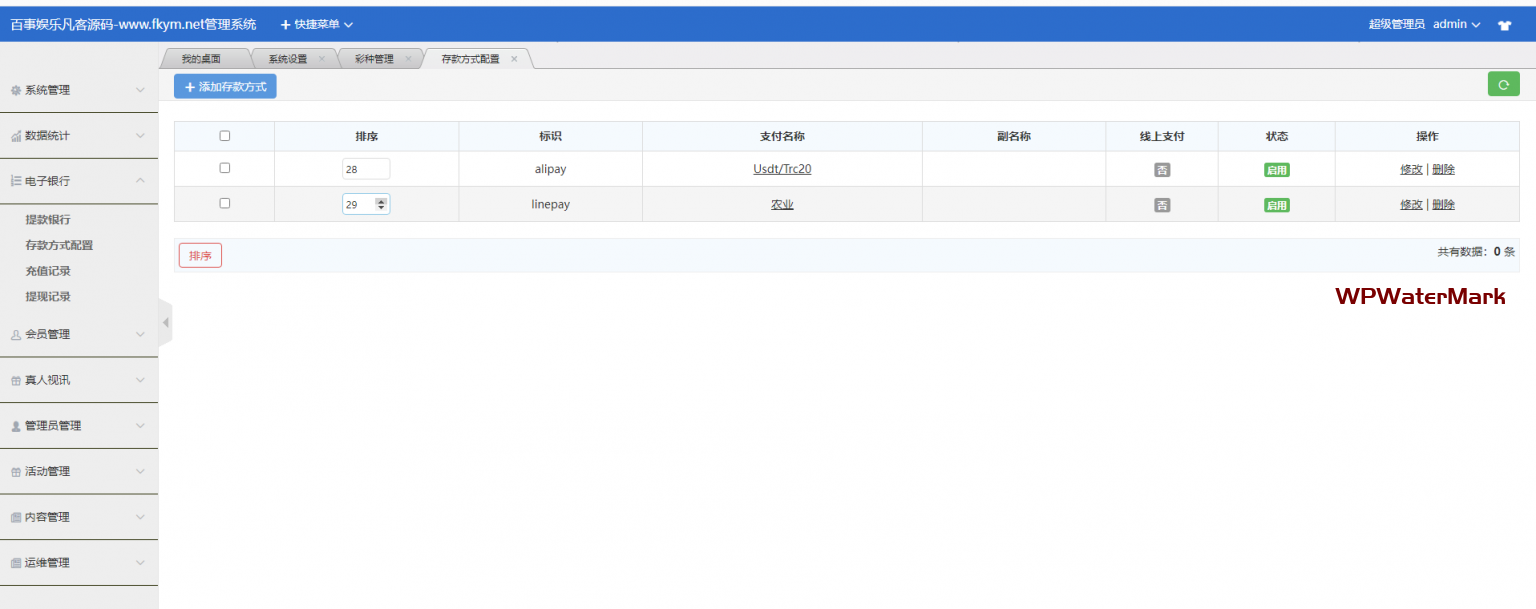
Task: Click the 数据统计 chart icon
Action: (x=16, y=136)
